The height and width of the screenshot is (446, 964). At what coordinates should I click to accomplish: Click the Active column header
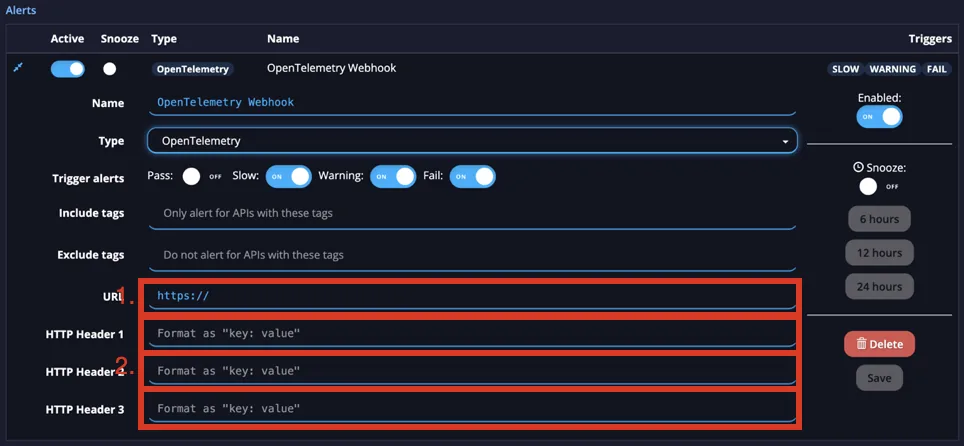67,39
